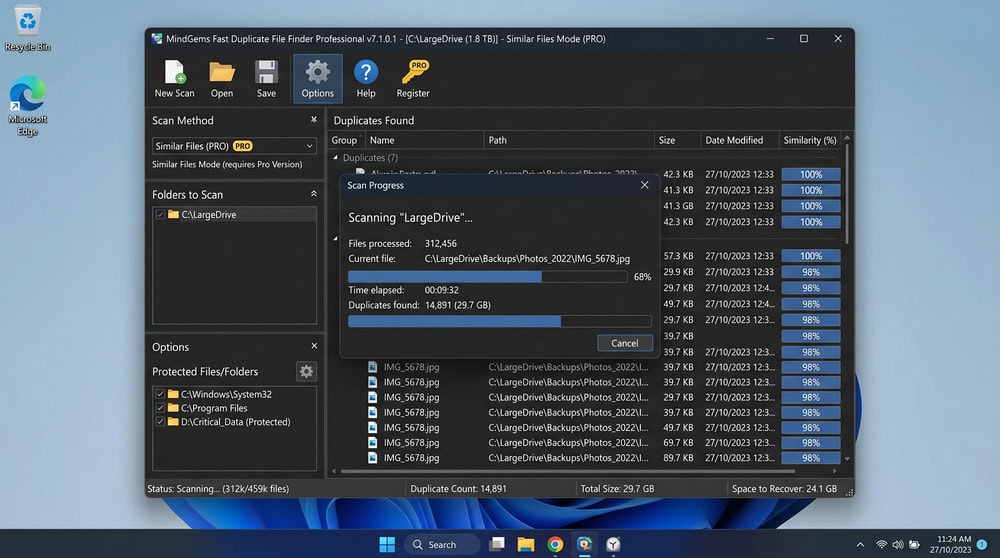
Task: Open Recycle Bin on desktop
Action: click(x=27, y=28)
